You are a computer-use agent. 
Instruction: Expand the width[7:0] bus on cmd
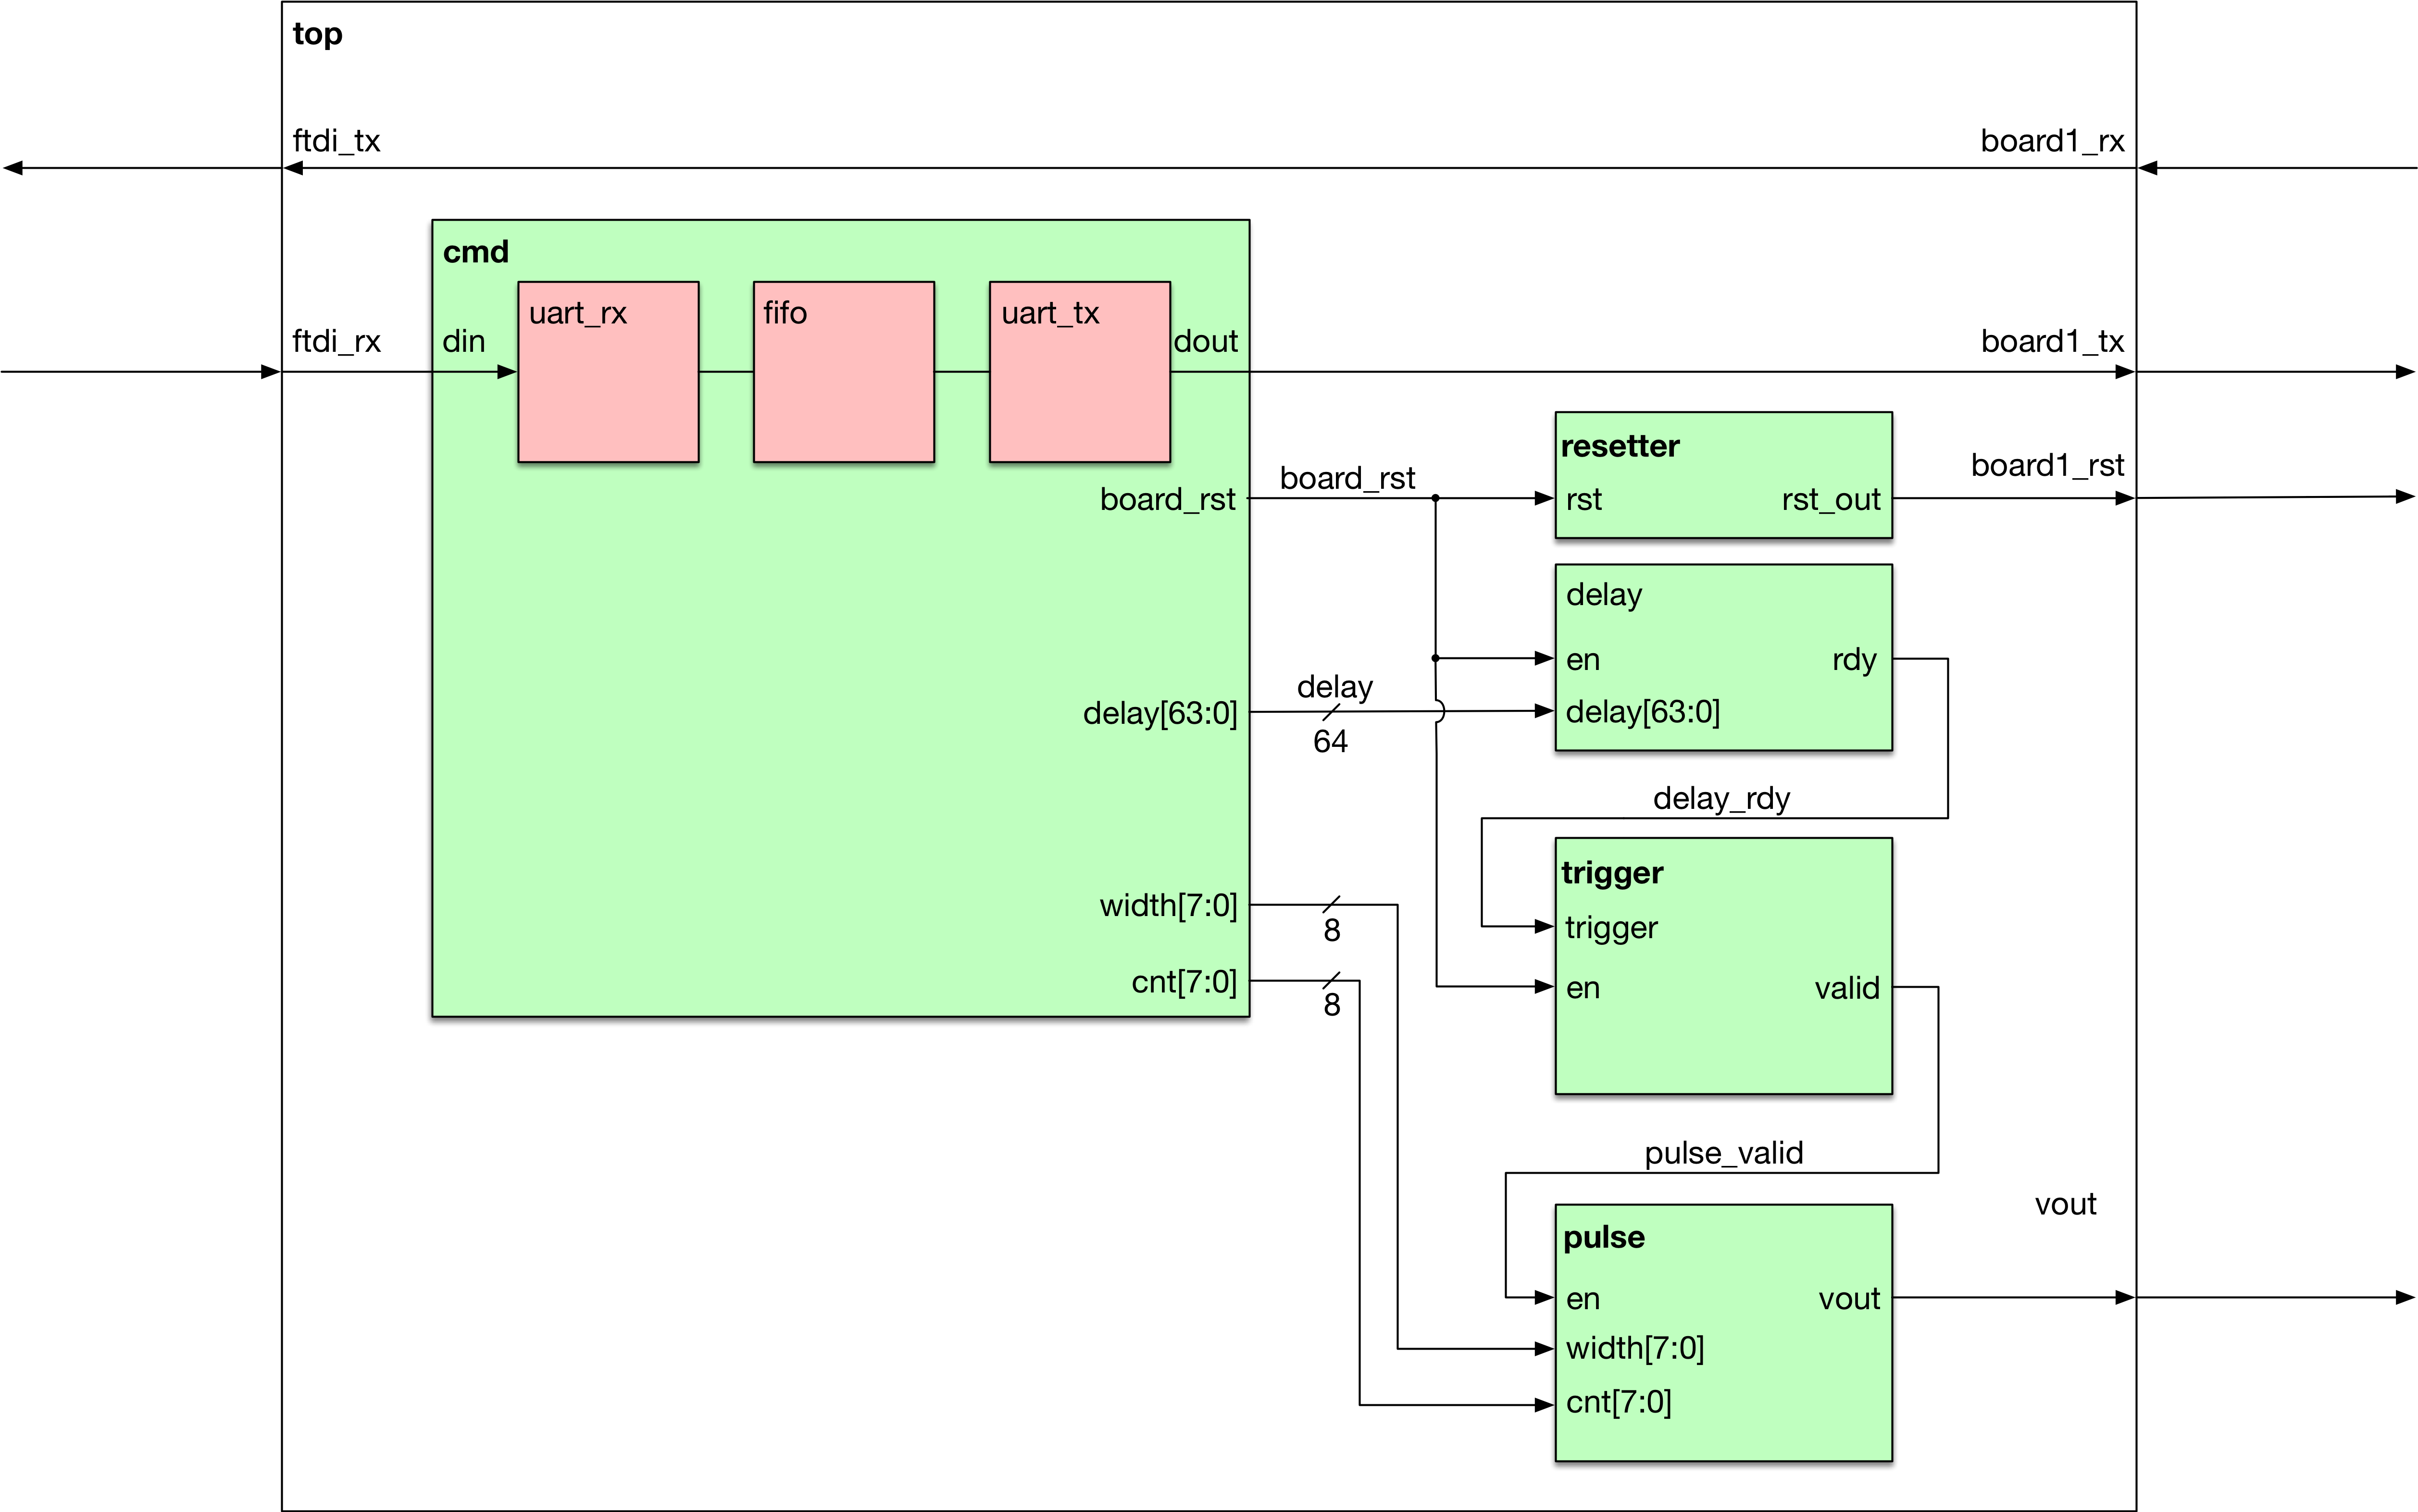1170,906
